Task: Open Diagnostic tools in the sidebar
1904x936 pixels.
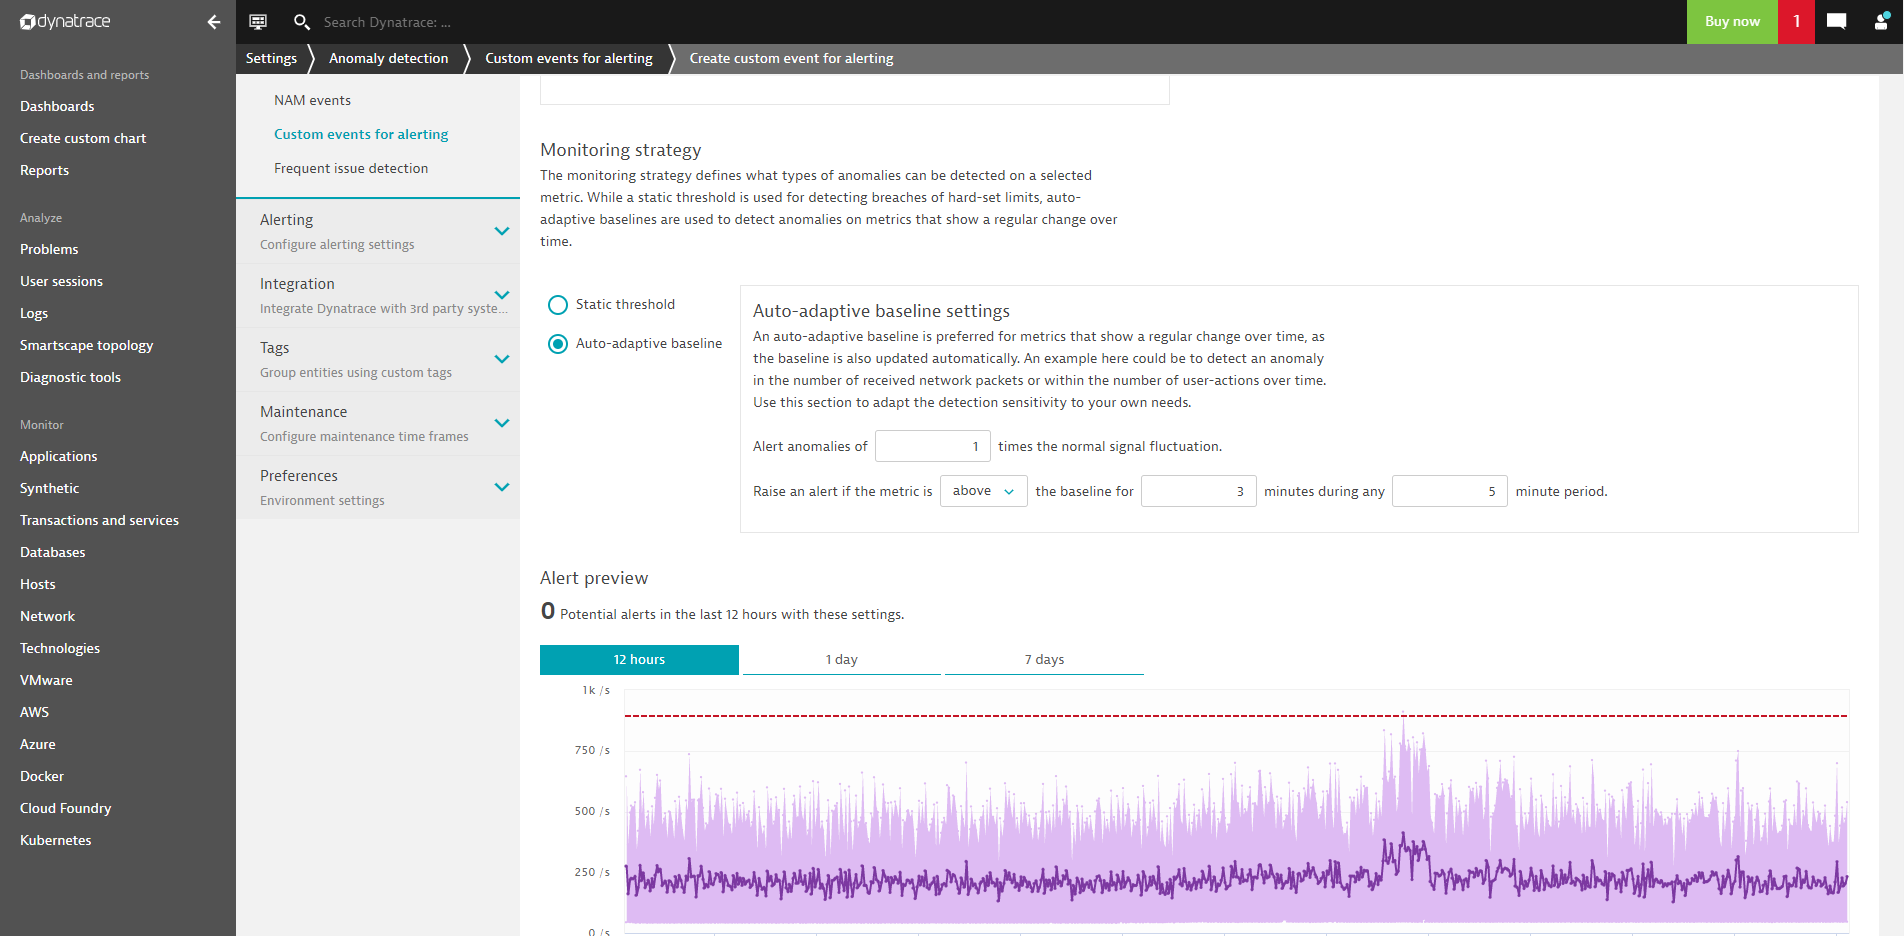Action: click(x=70, y=378)
